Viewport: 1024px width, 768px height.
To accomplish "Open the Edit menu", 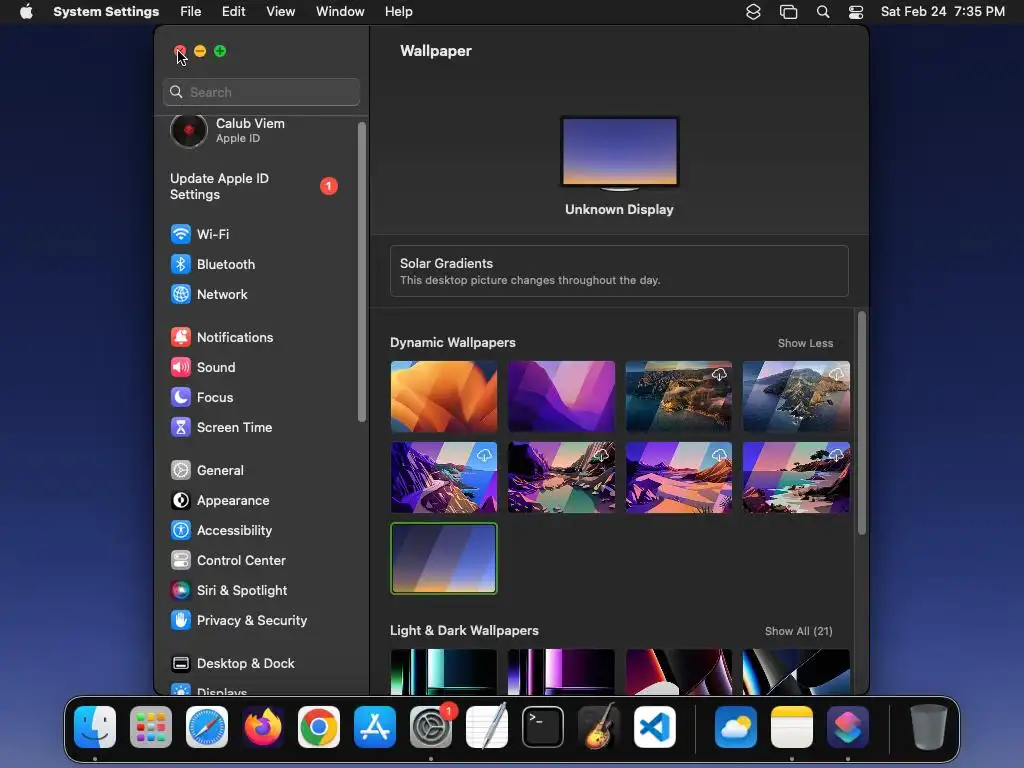I will coord(233,12).
